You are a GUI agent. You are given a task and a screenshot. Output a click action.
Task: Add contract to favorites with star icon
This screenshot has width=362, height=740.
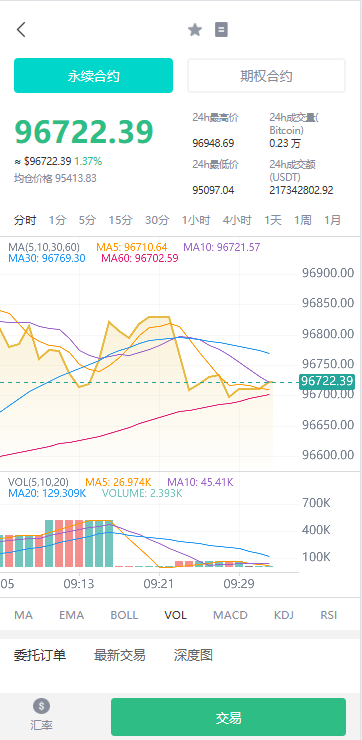(194, 30)
